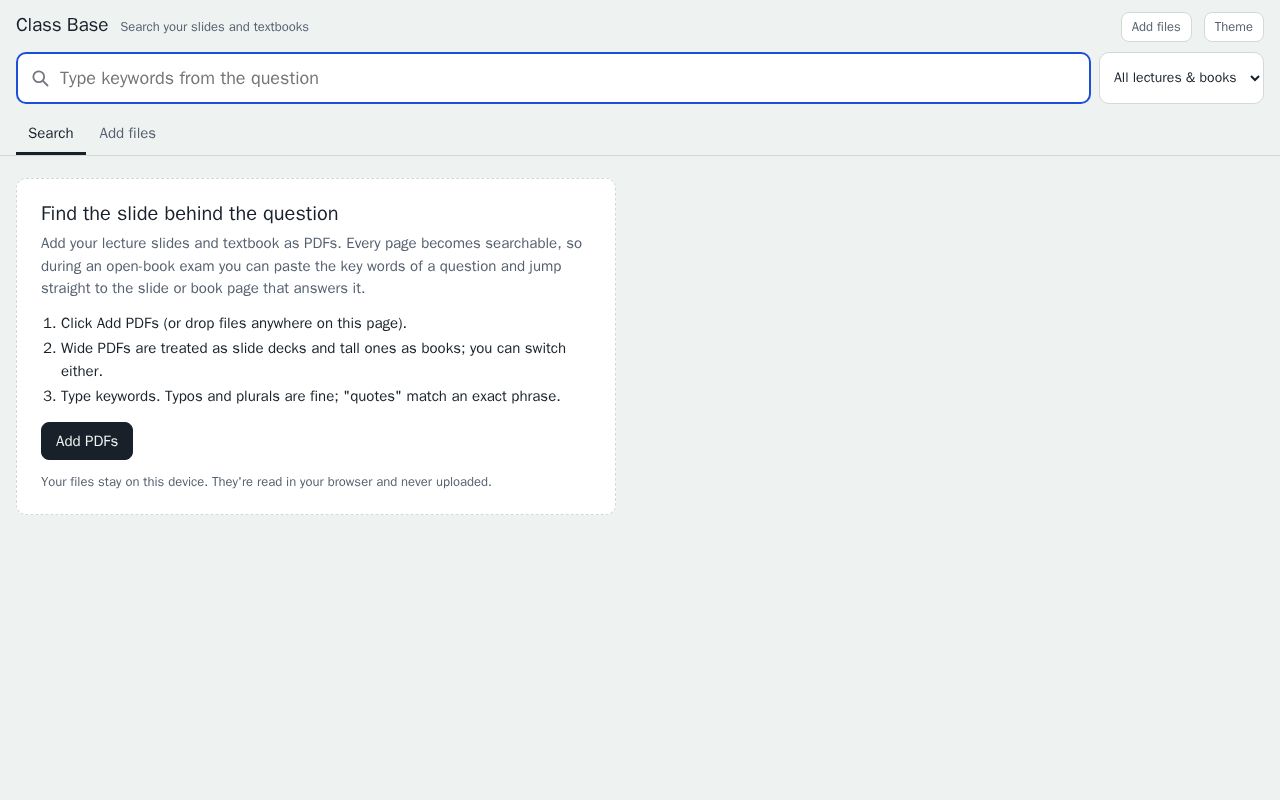Open the Add files tab
This screenshot has height=800, width=1280.
click(127, 134)
